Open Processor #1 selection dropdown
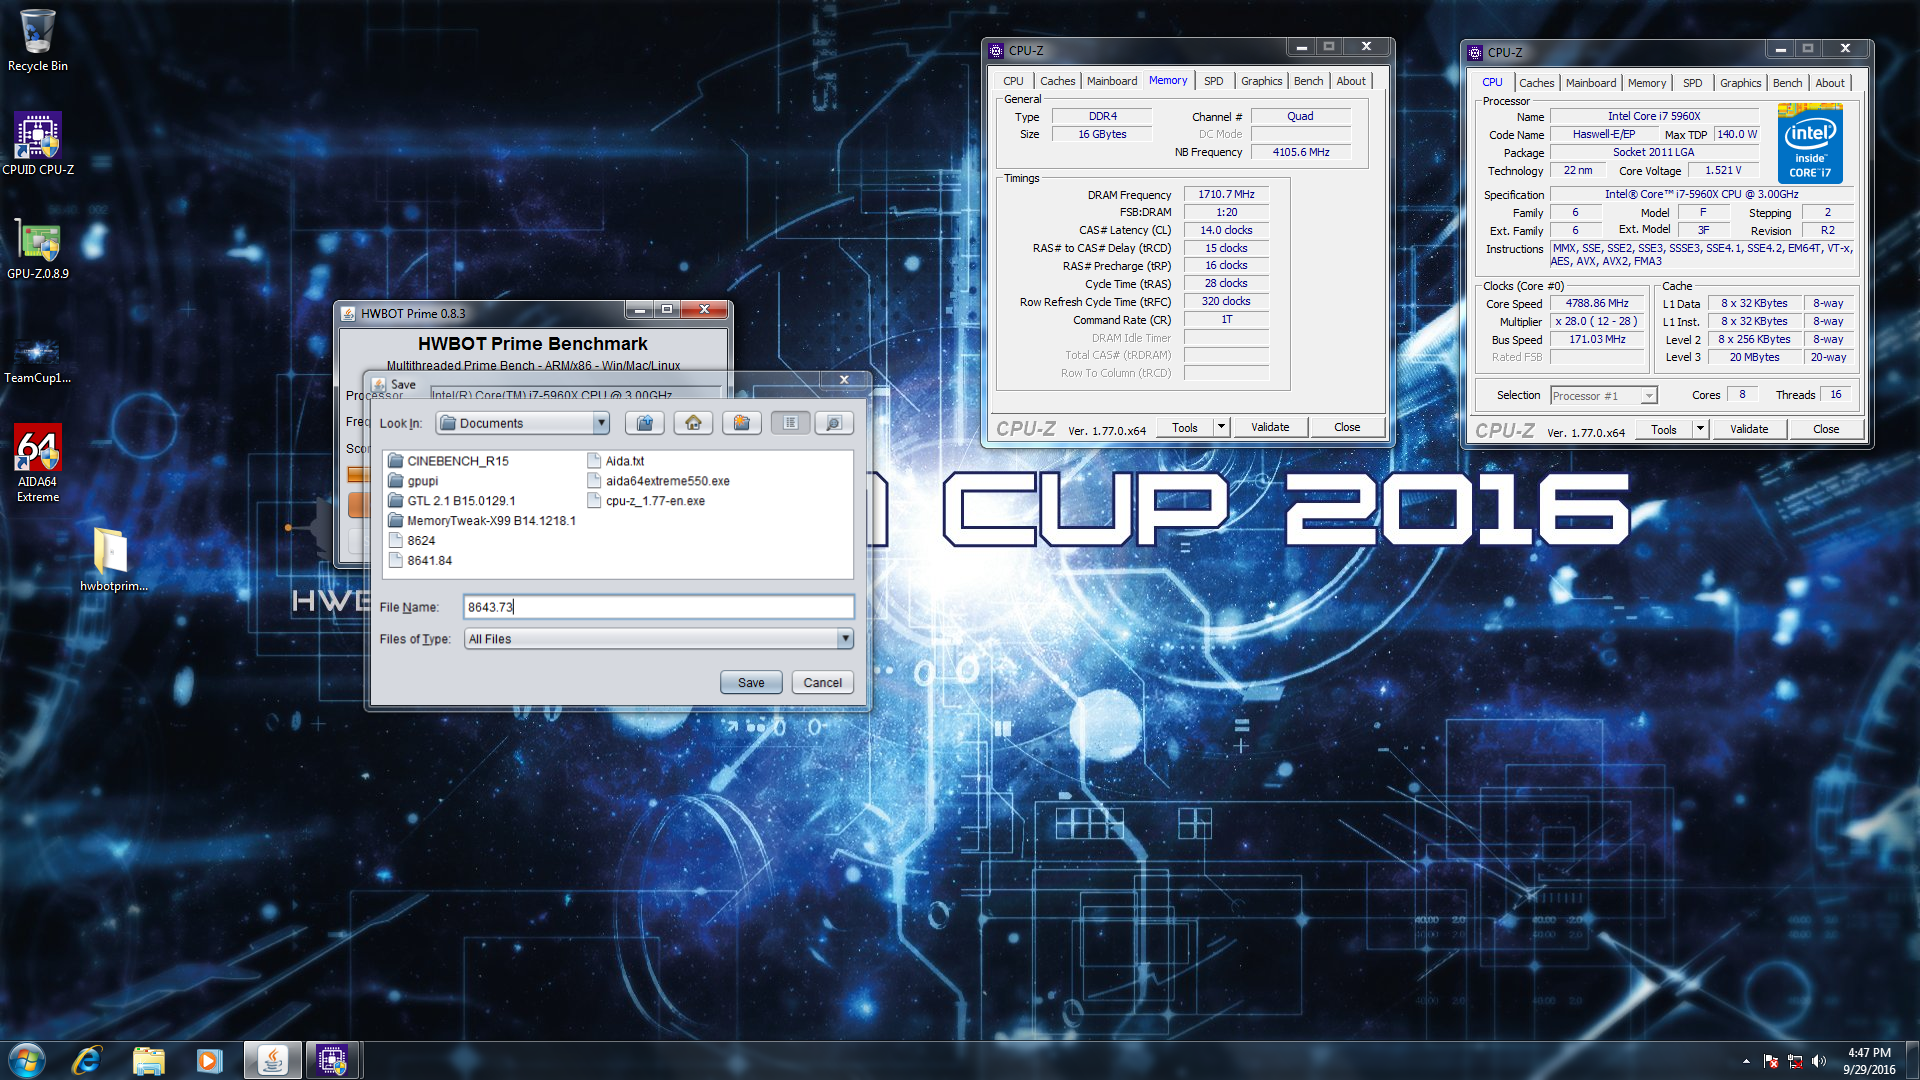Viewport: 1920px width, 1080px height. pyautogui.click(x=1603, y=396)
